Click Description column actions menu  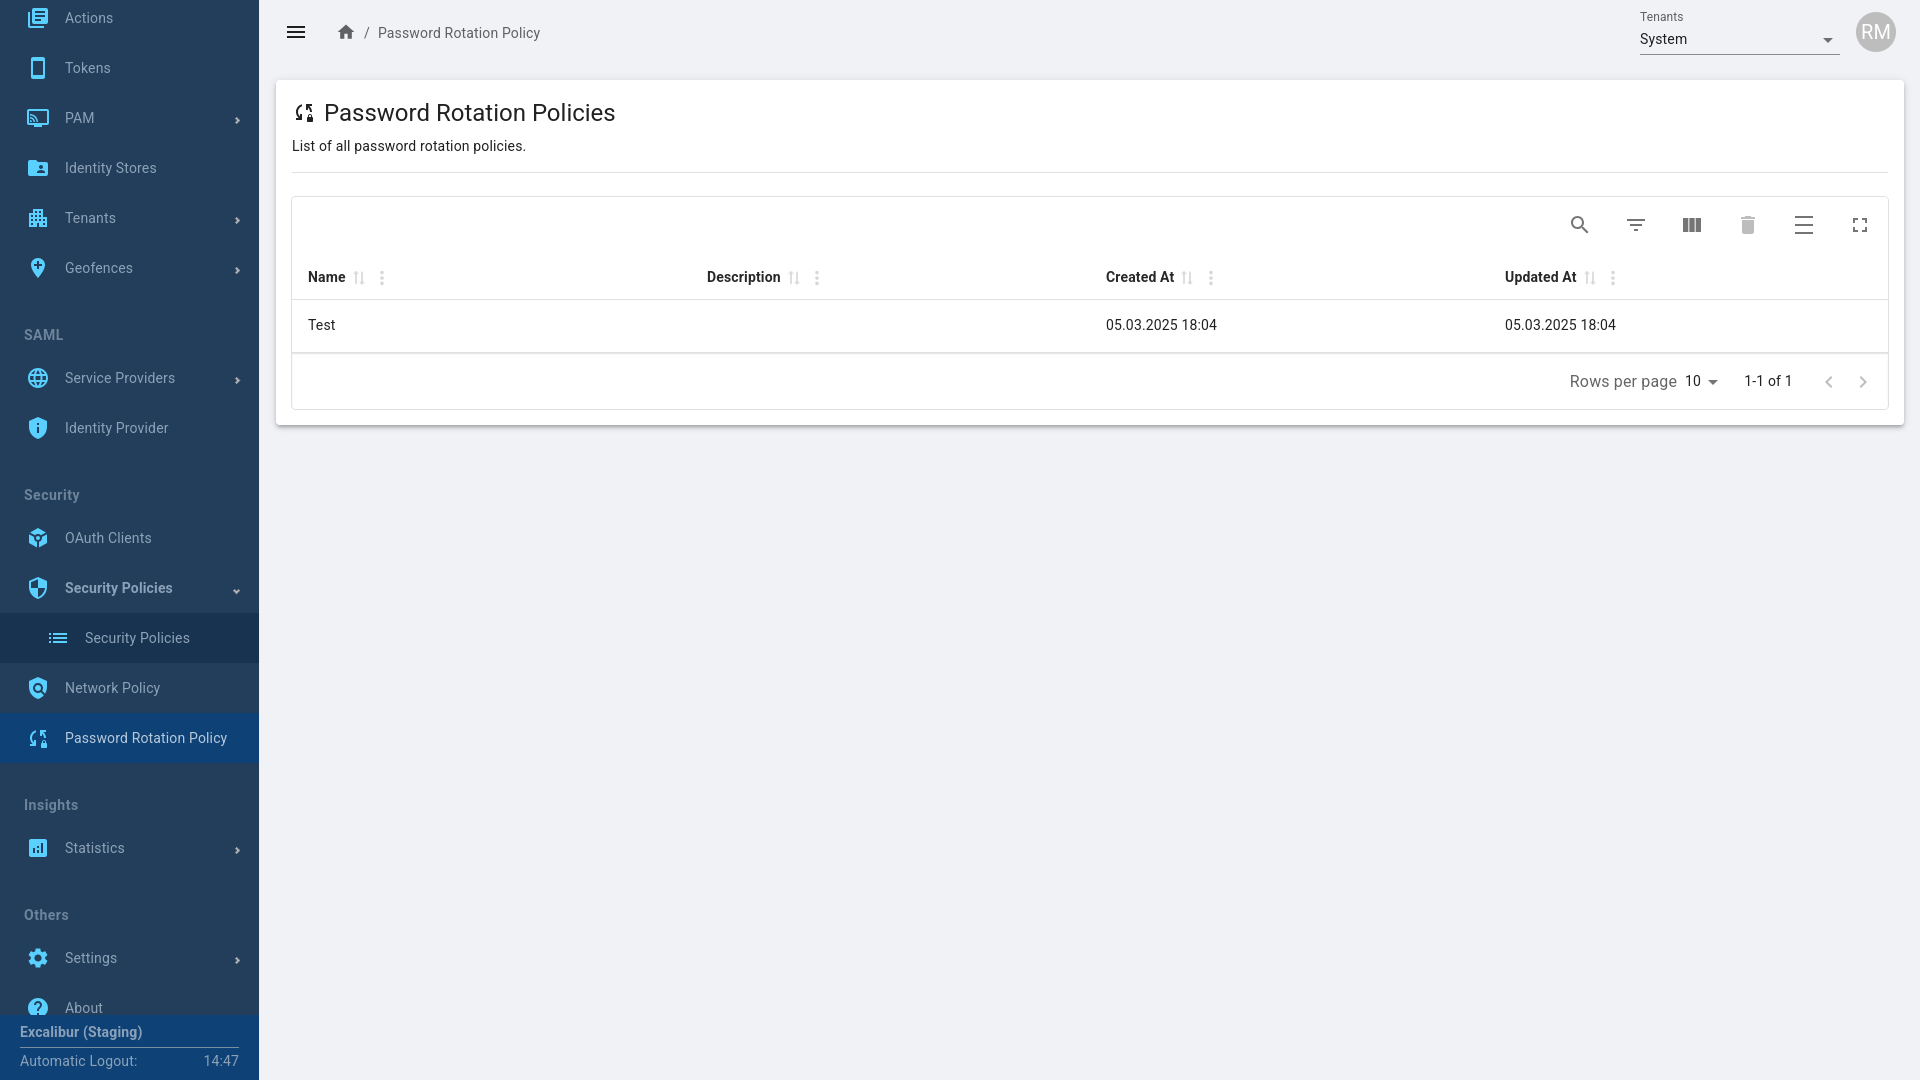pos(817,278)
